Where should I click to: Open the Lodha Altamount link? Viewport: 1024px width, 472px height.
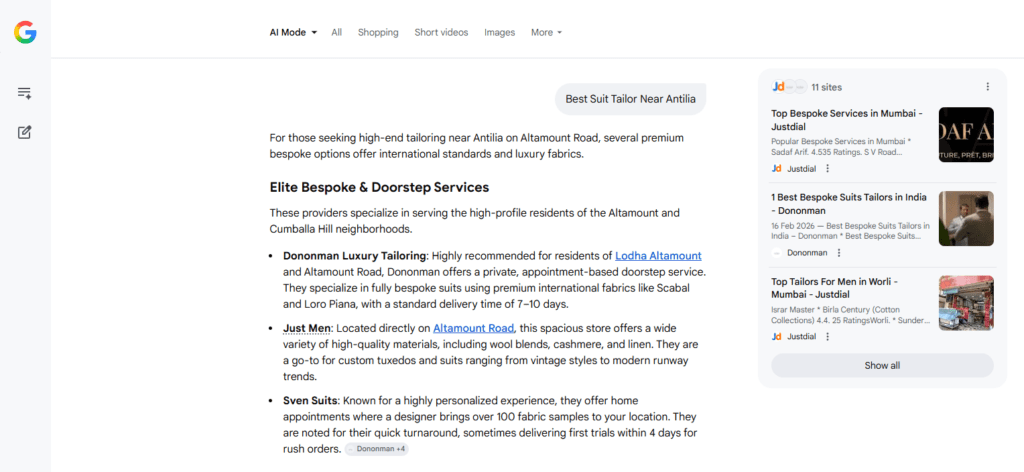(x=658, y=256)
